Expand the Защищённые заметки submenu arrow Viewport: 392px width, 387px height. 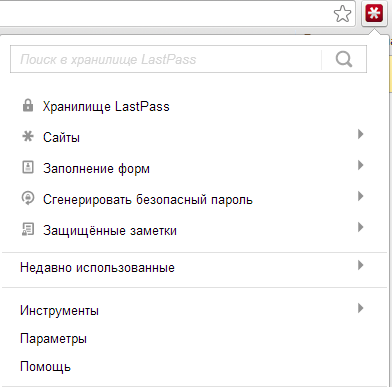[360, 227]
